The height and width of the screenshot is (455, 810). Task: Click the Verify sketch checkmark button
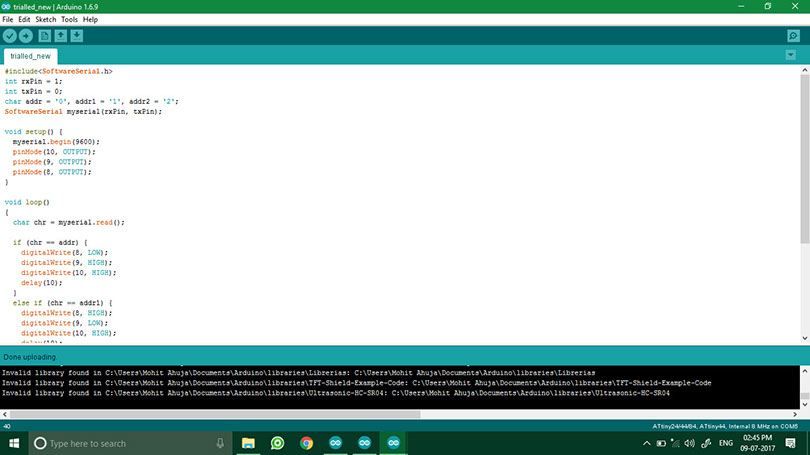[9, 36]
